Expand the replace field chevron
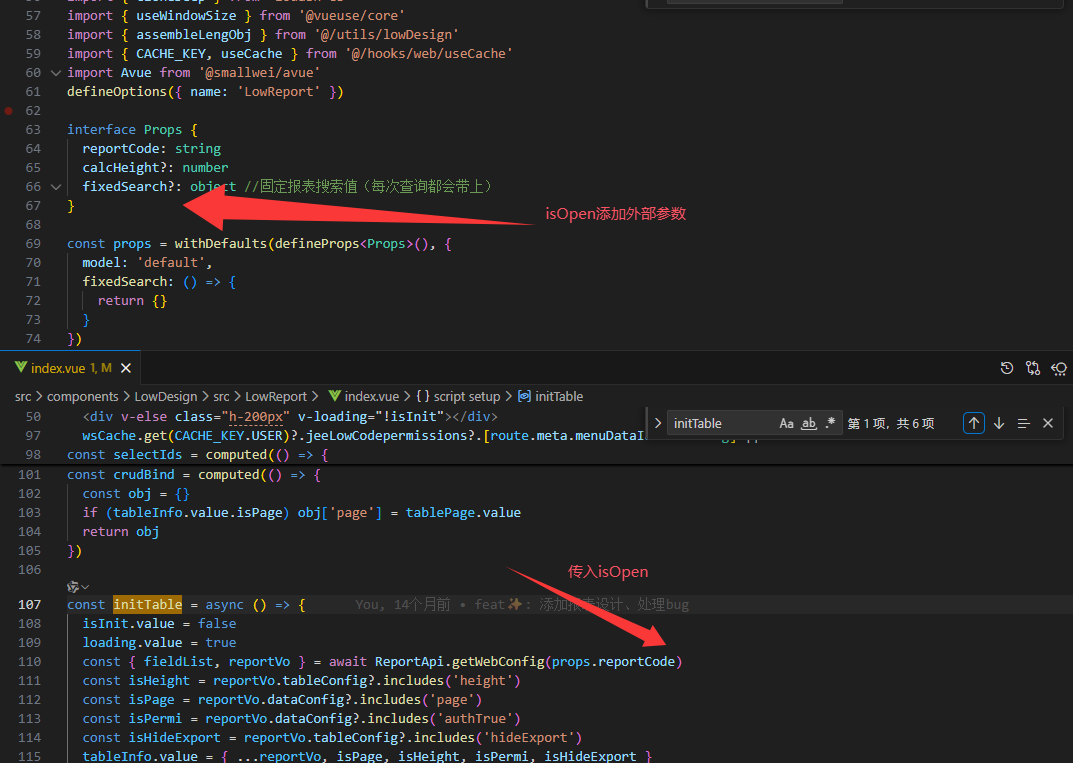 pyautogui.click(x=657, y=423)
